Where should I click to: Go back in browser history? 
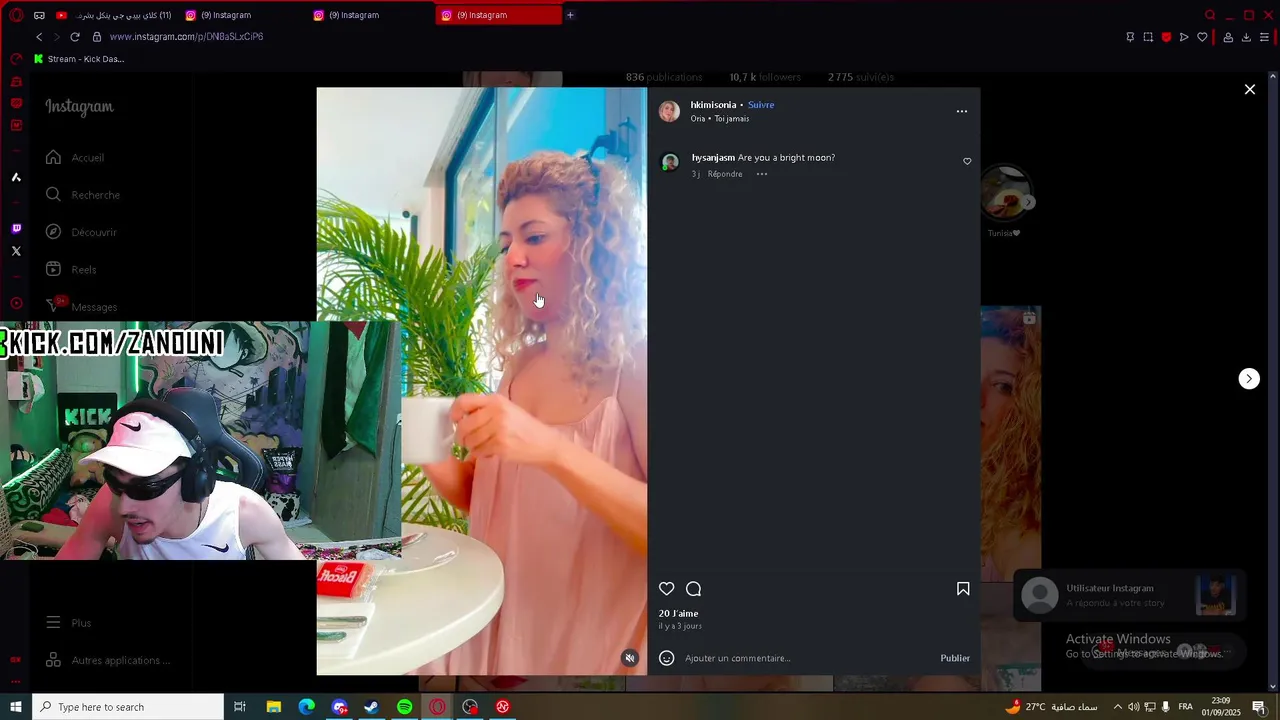[x=39, y=37]
